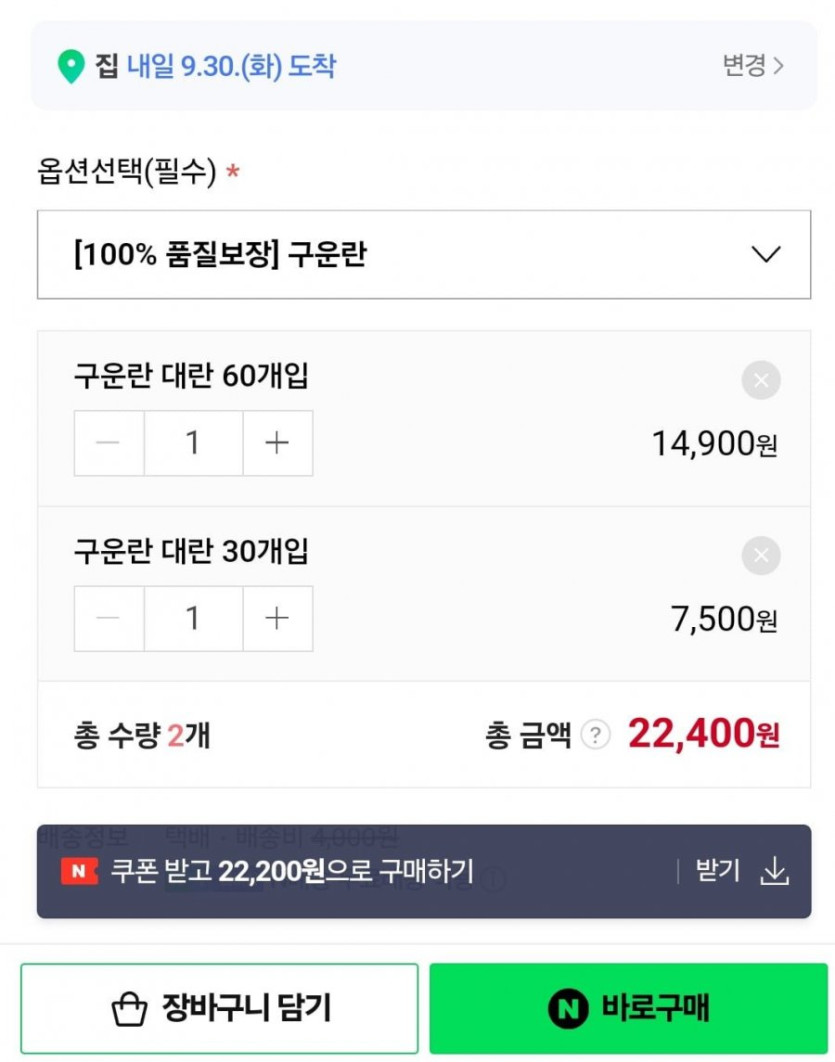Decrease quantity of 구운란 대란 30개입
The image size is (835, 1062).
click(x=109, y=619)
